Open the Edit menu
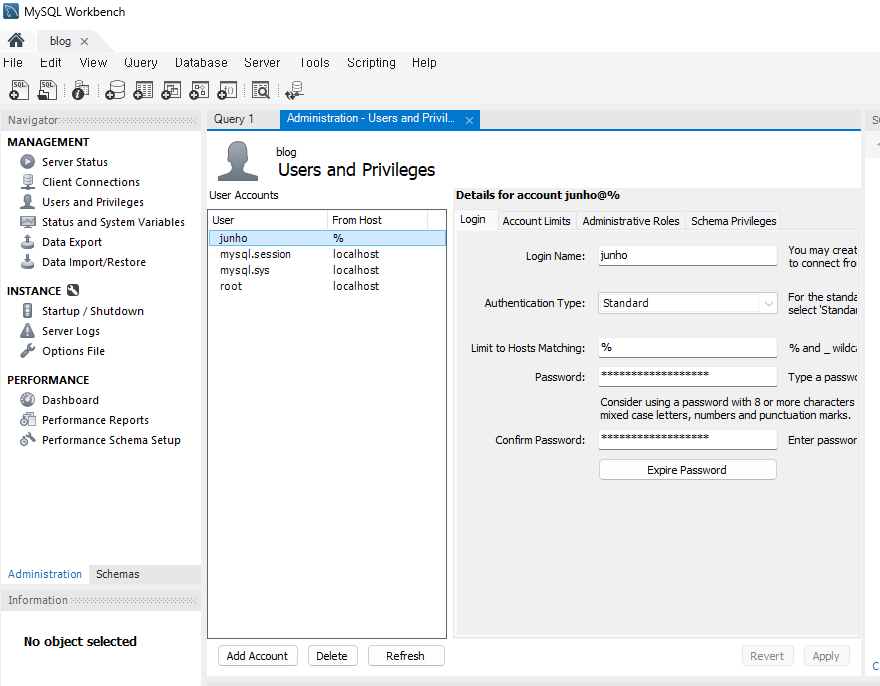880x686 pixels. click(x=51, y=63)
